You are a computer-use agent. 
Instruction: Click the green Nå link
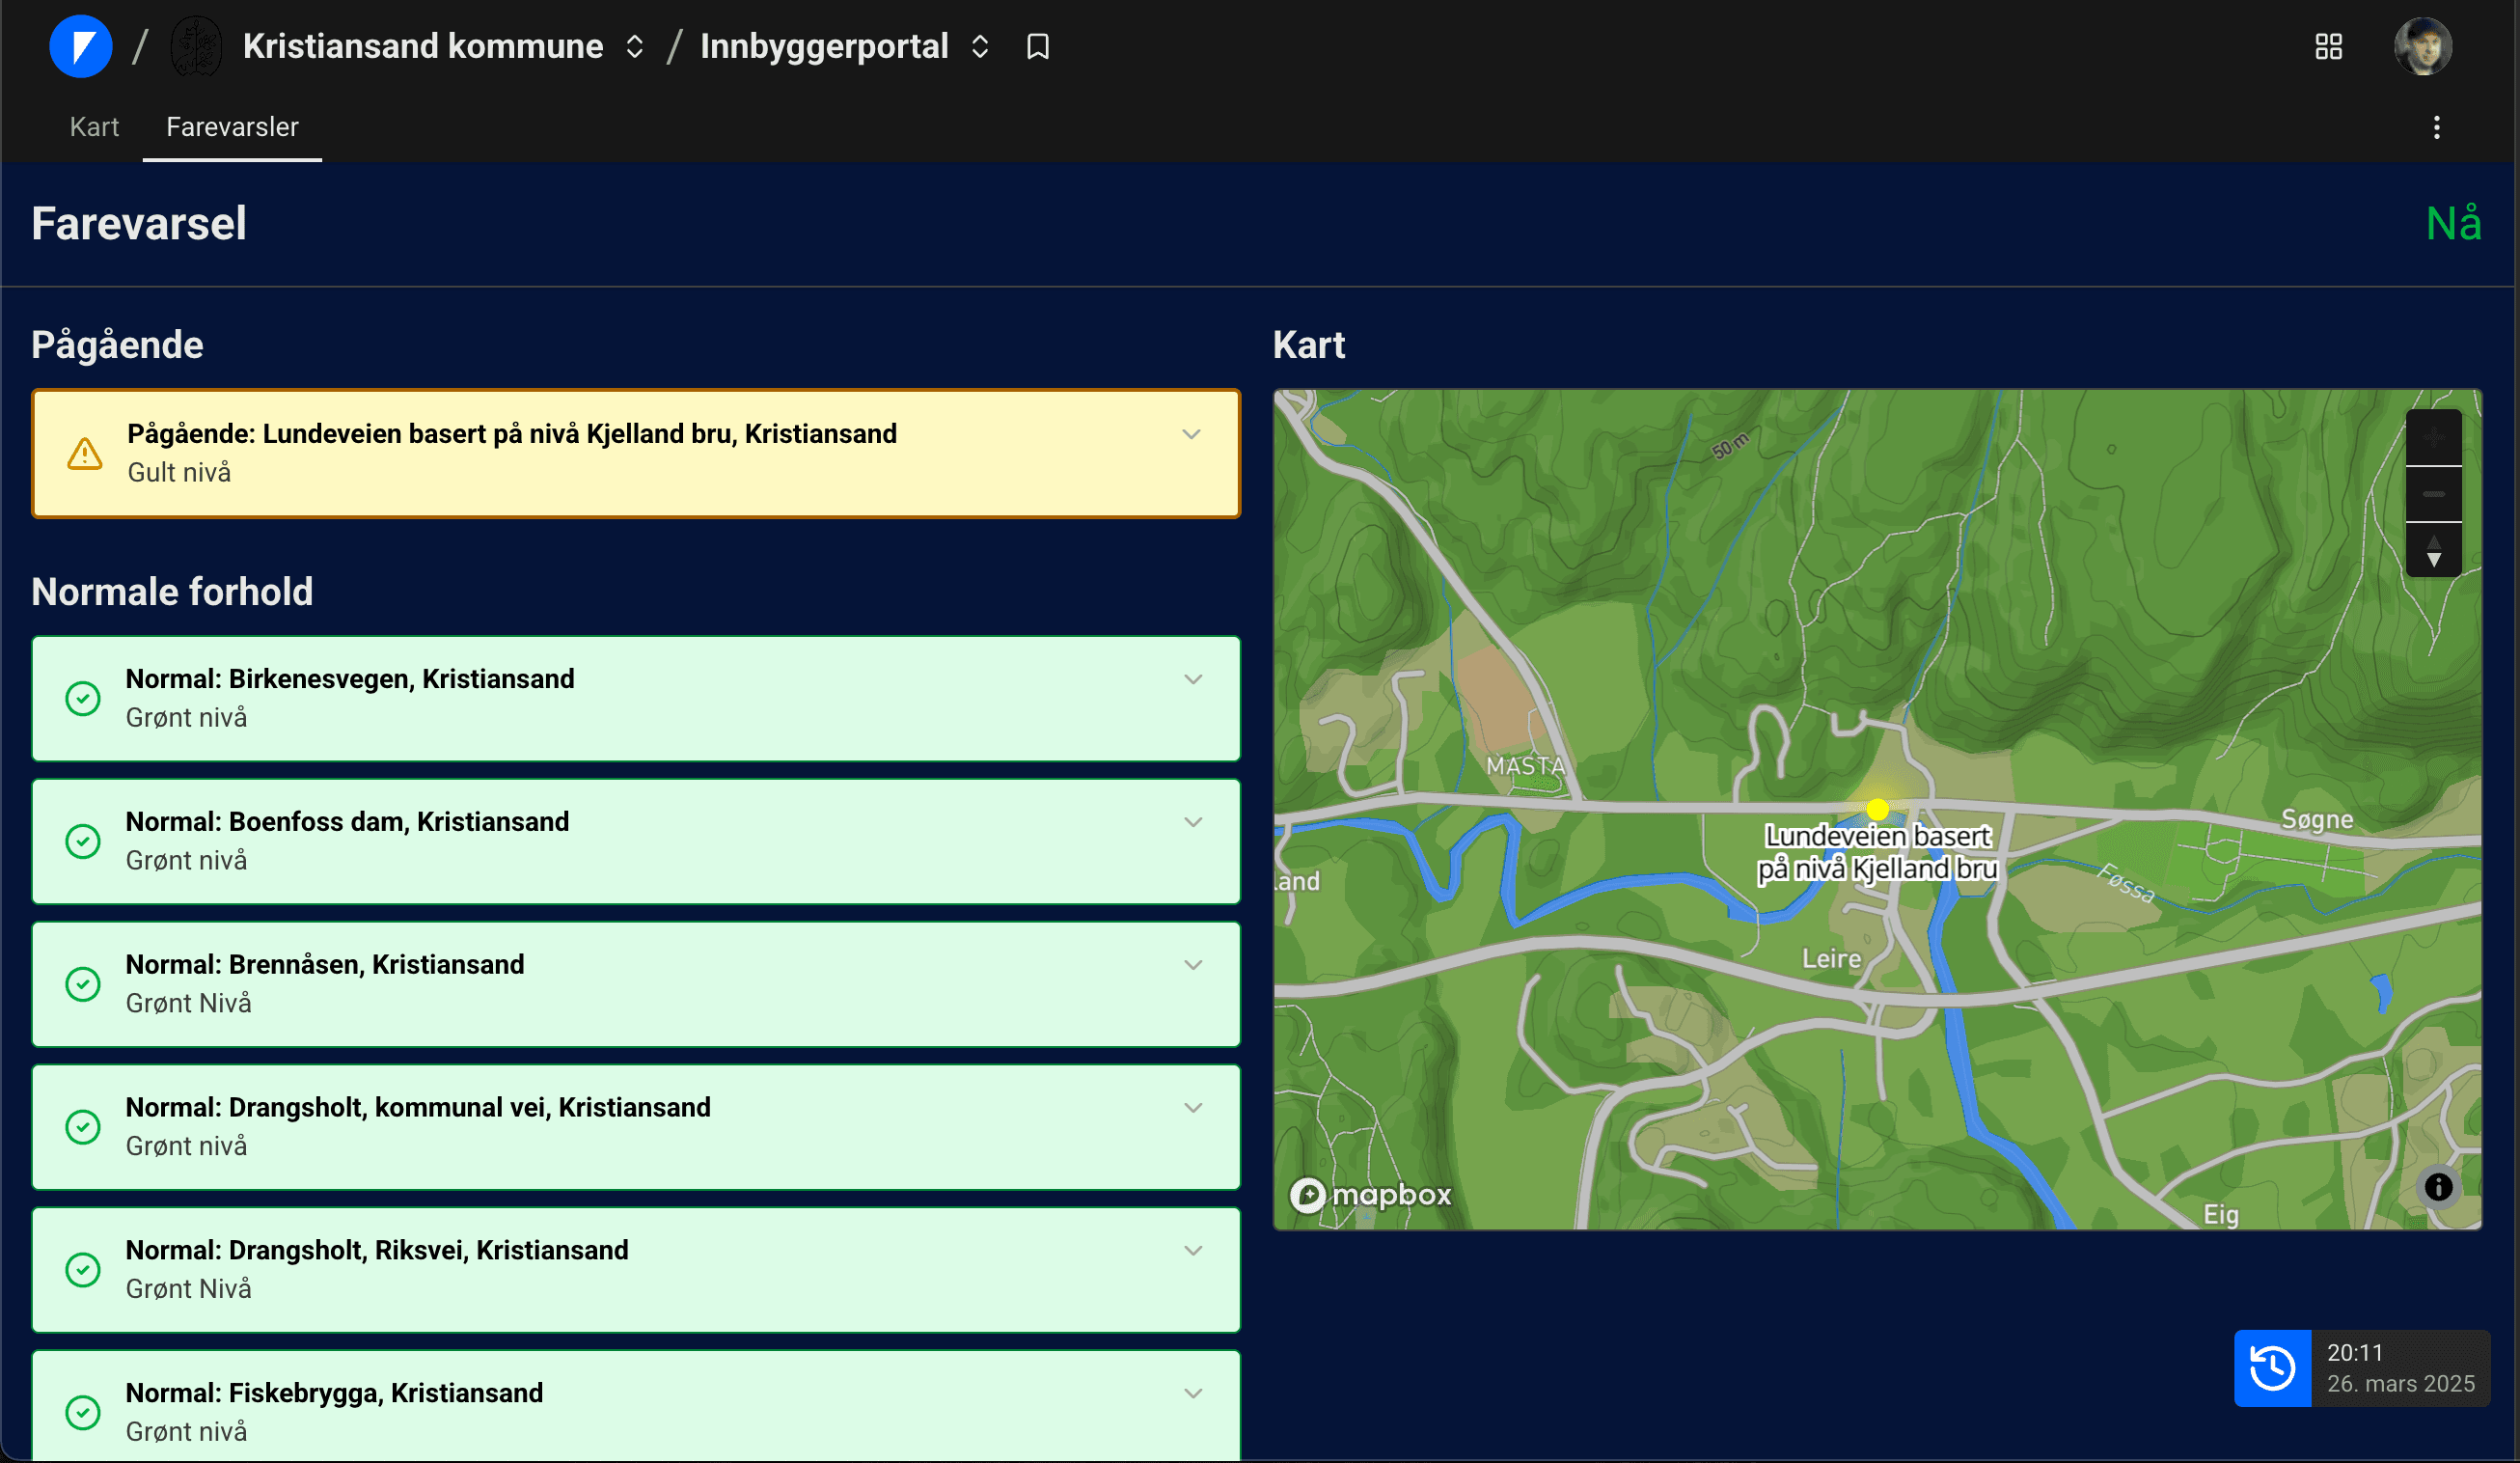click(x=2454, y=222)
